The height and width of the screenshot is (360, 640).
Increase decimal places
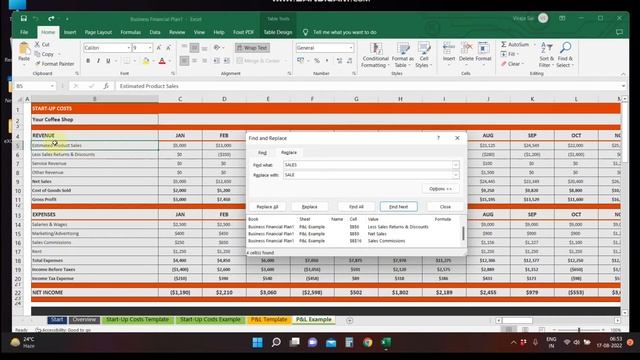point(339,61)
